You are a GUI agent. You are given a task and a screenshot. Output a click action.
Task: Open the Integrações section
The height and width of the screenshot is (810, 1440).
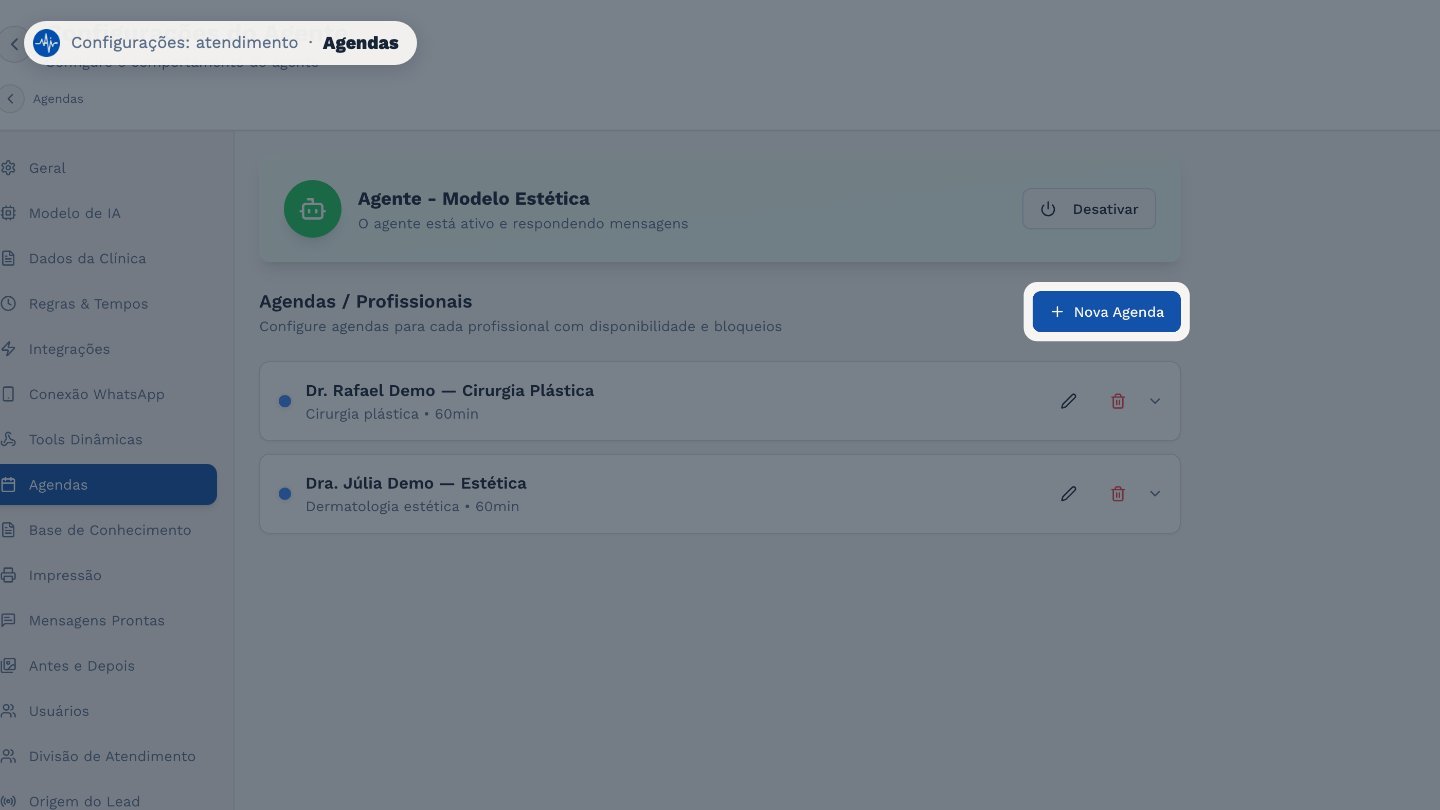(108, 349)
